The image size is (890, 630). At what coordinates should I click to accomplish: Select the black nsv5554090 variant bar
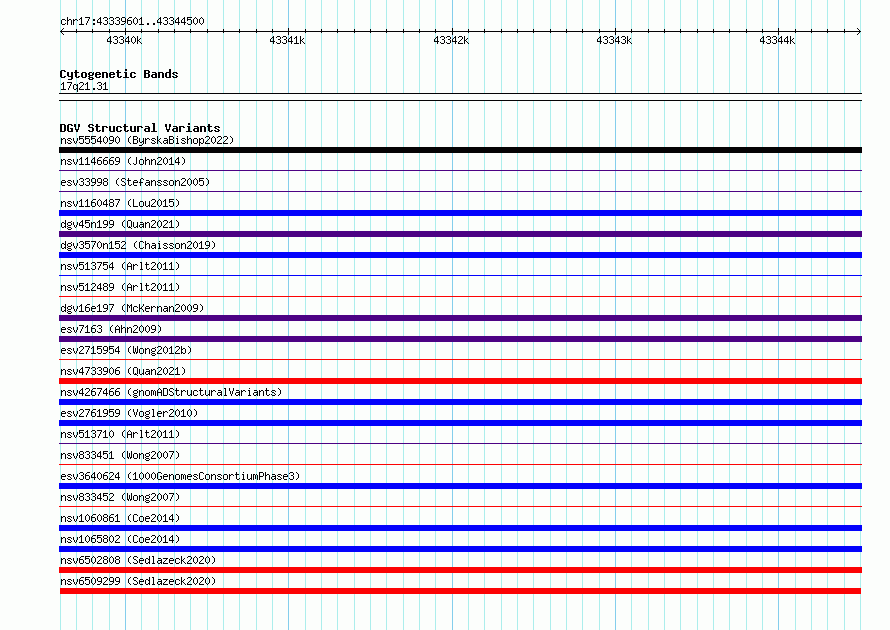460,150
